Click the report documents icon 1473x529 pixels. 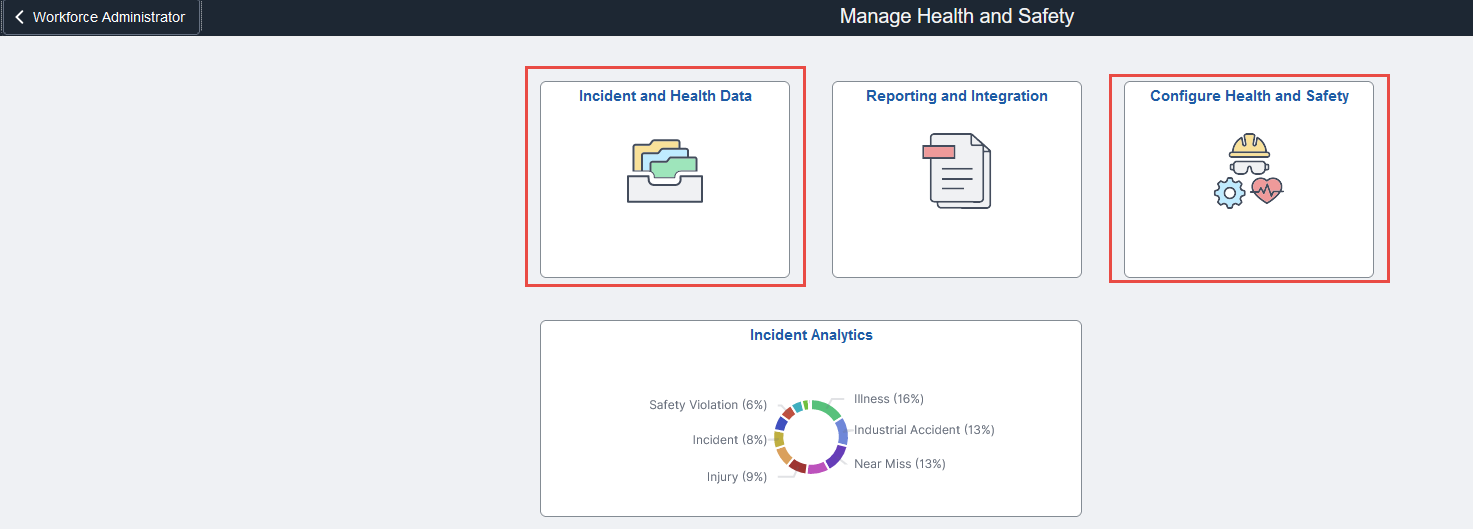tap(956, 171)
